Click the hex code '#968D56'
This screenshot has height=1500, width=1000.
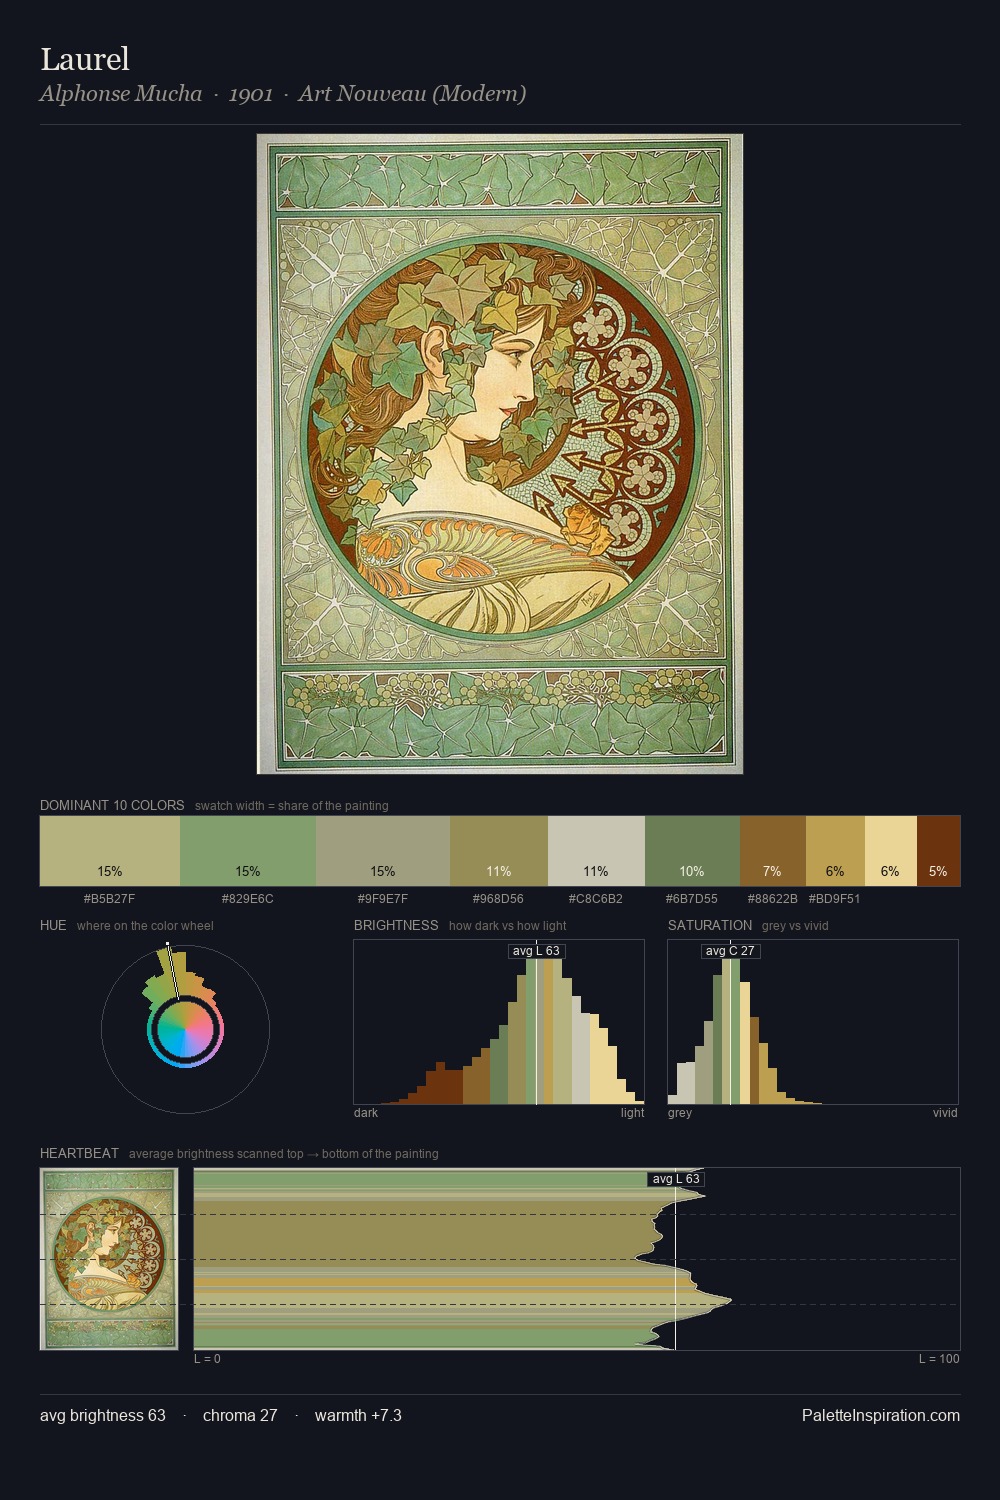pos(498,899)
